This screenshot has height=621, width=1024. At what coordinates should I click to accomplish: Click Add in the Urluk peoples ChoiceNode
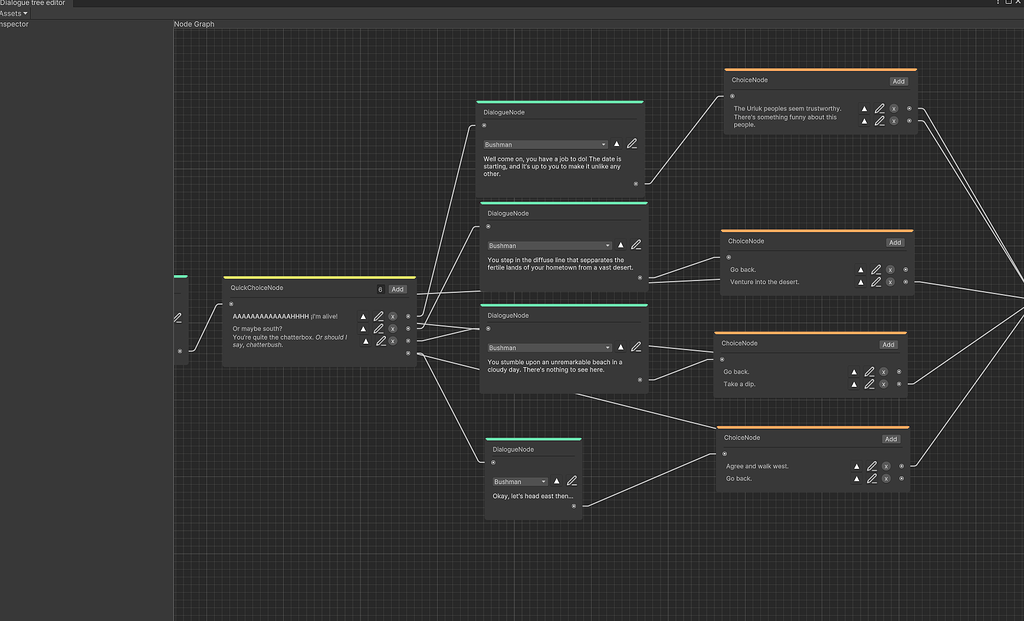(x=898, y=82)
